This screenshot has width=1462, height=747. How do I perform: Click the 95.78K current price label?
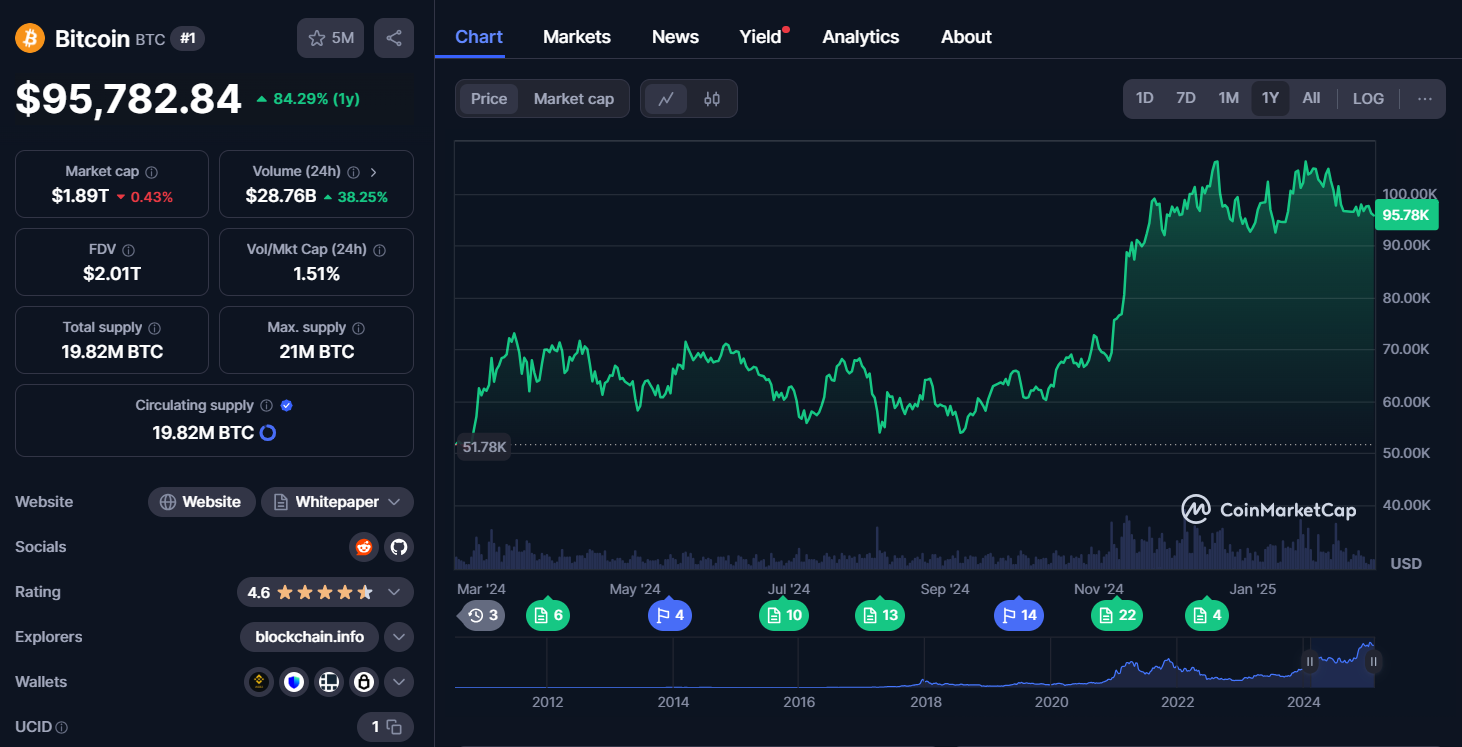(x=1407, y=215)
